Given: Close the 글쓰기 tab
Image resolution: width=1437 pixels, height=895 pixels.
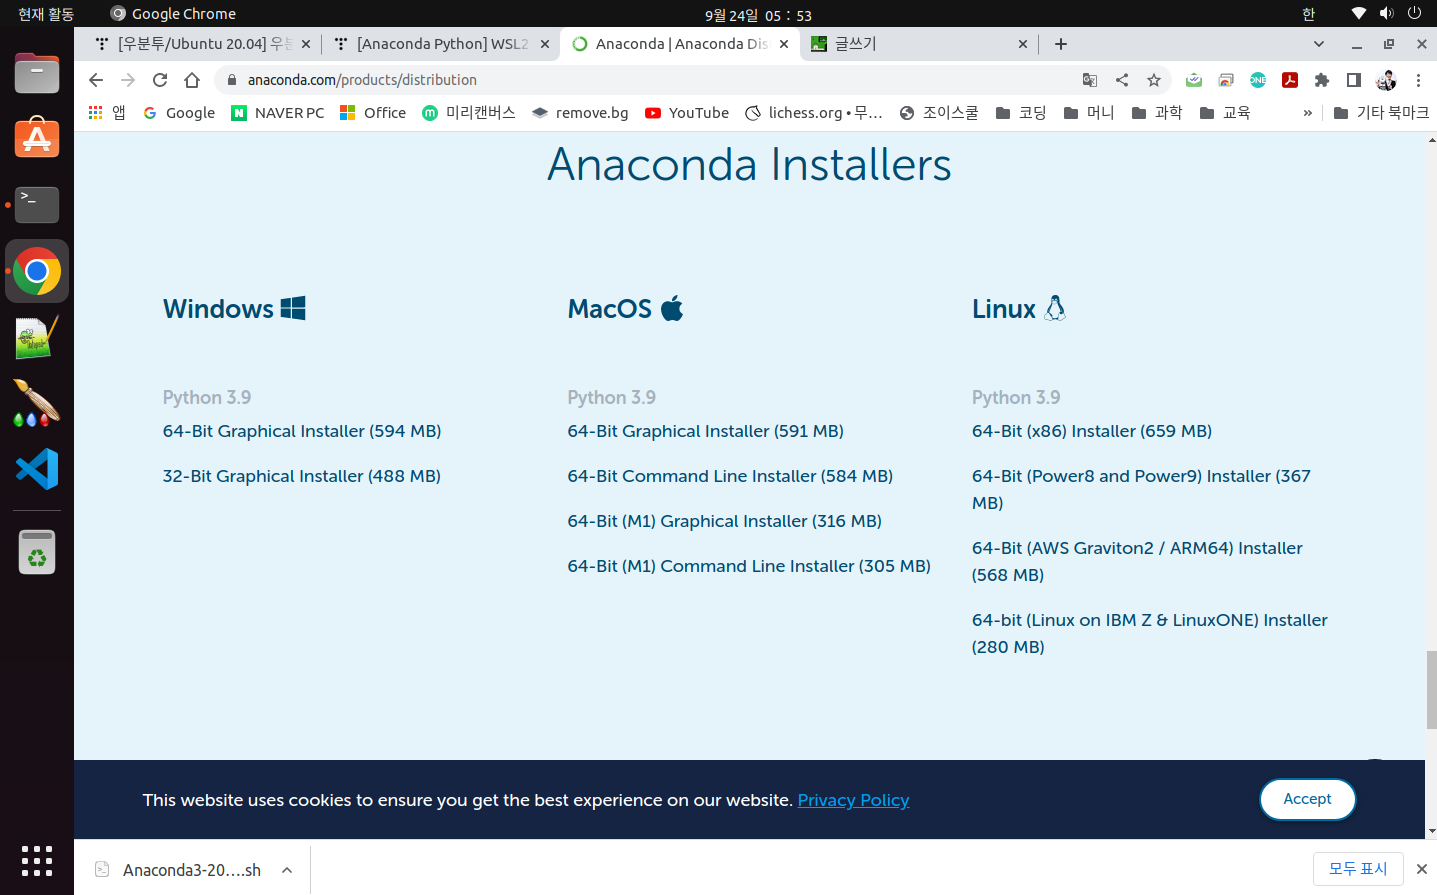Looking at the screenshot, I should coord(1022,44).
